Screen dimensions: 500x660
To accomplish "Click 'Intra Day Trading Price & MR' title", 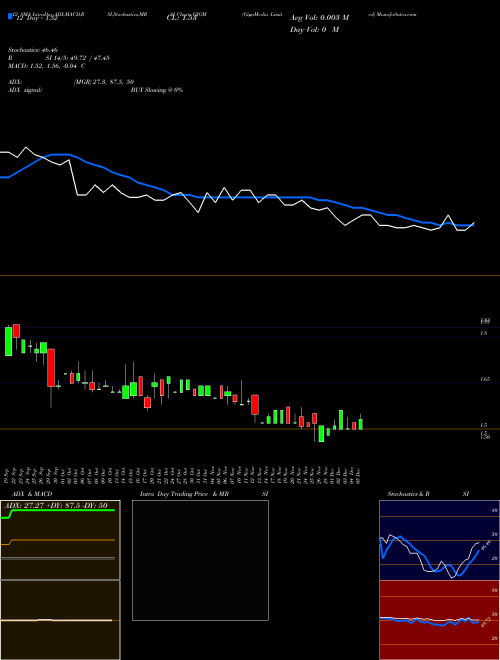I will pos(184,494).
